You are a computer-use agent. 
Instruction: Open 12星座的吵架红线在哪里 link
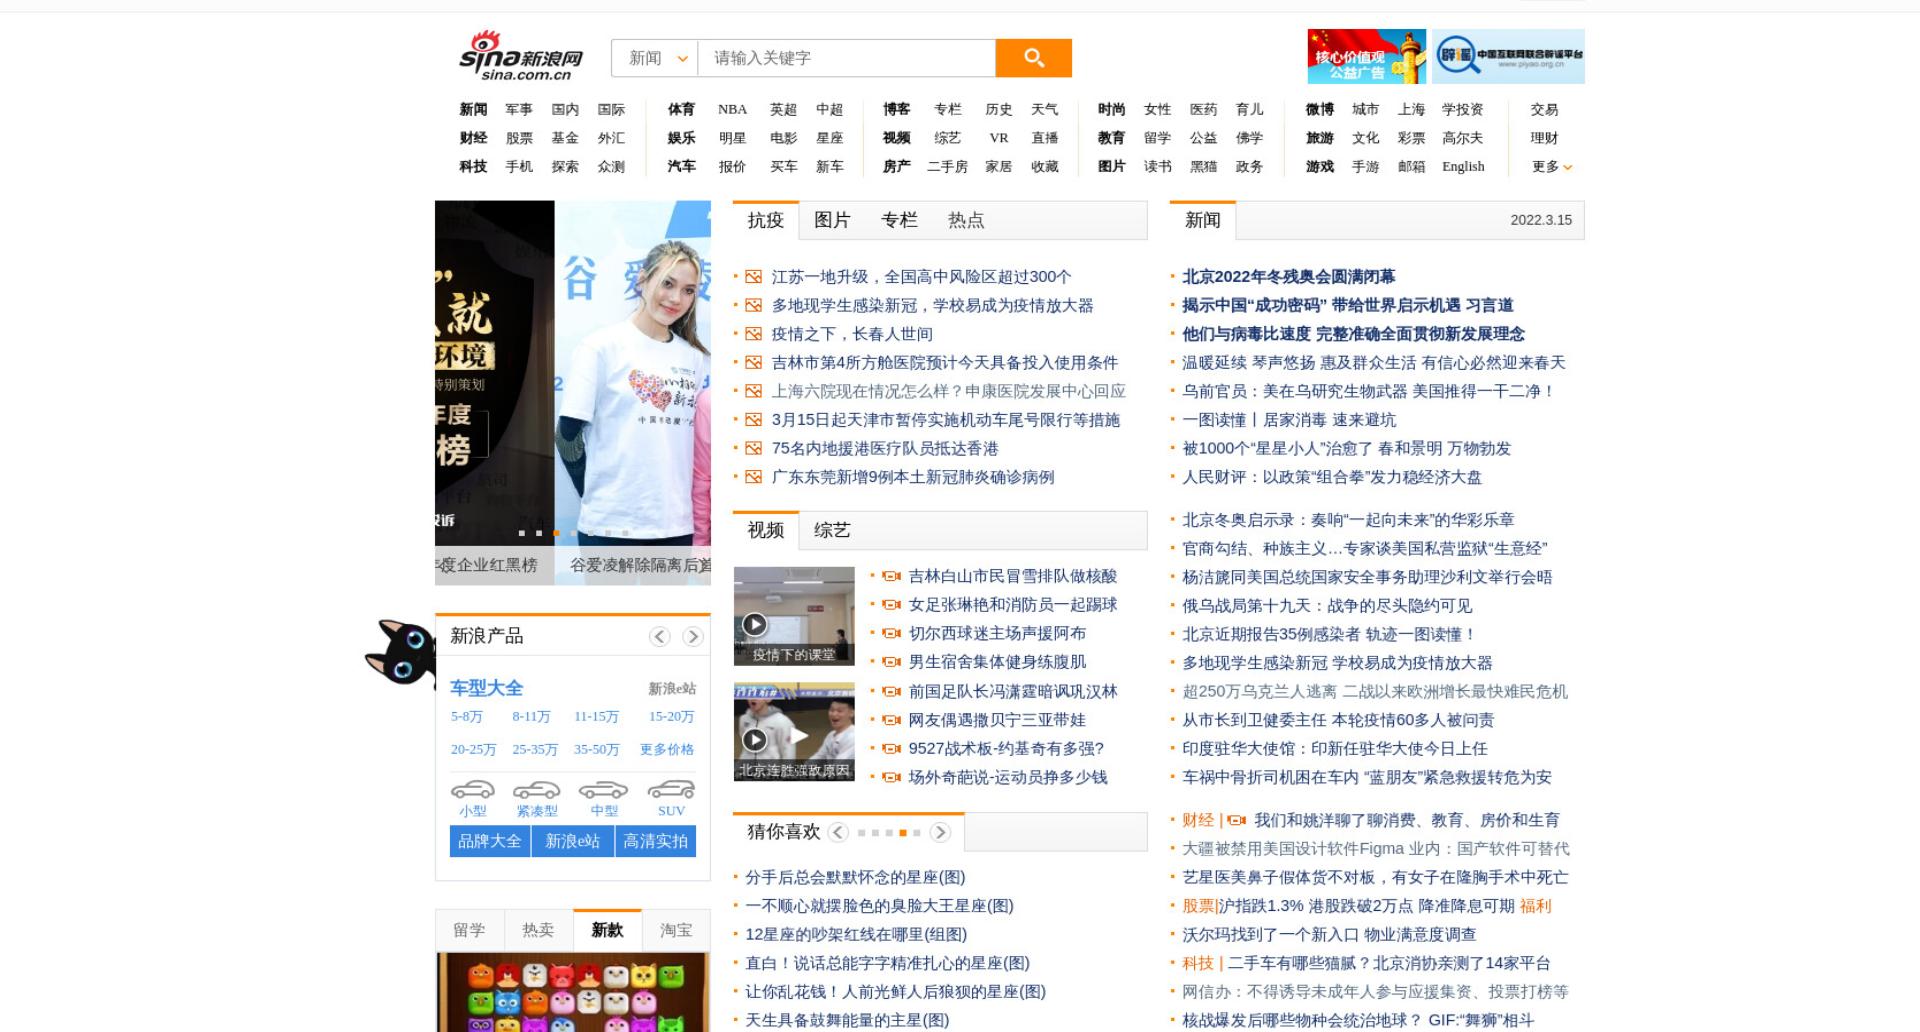click(x=856, y=935)
